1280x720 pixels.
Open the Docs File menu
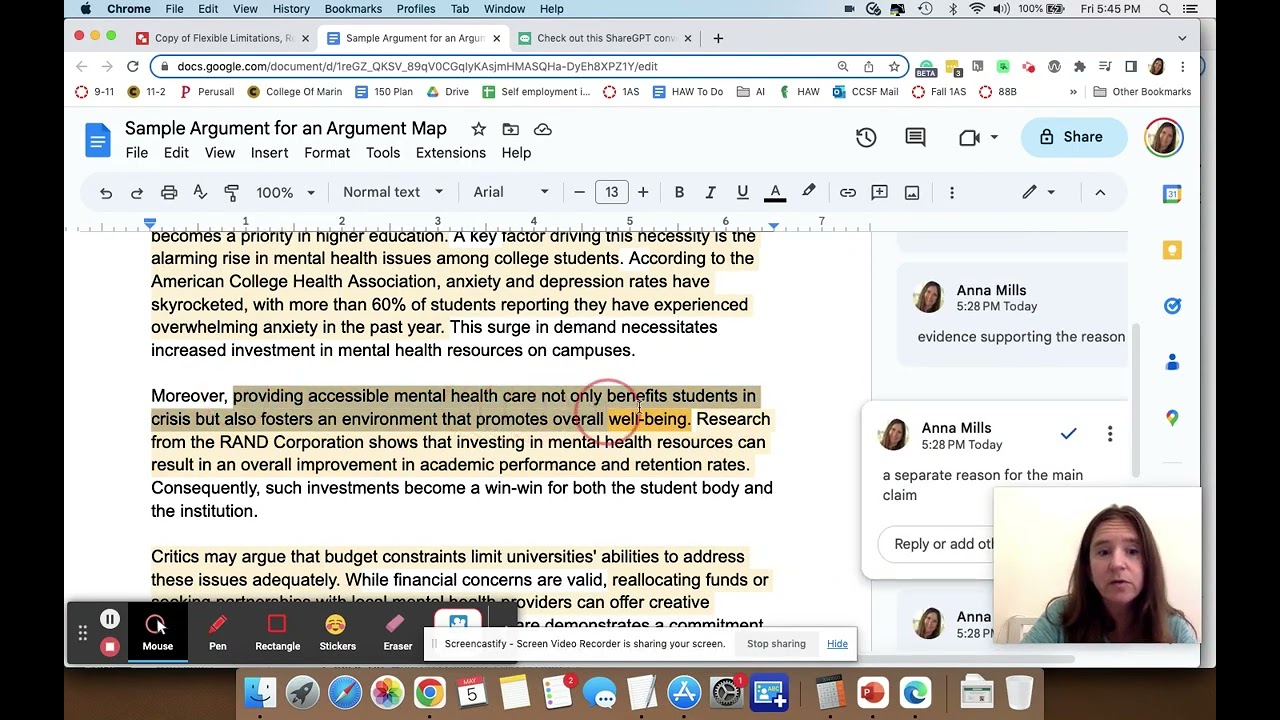tap(137, 153)
